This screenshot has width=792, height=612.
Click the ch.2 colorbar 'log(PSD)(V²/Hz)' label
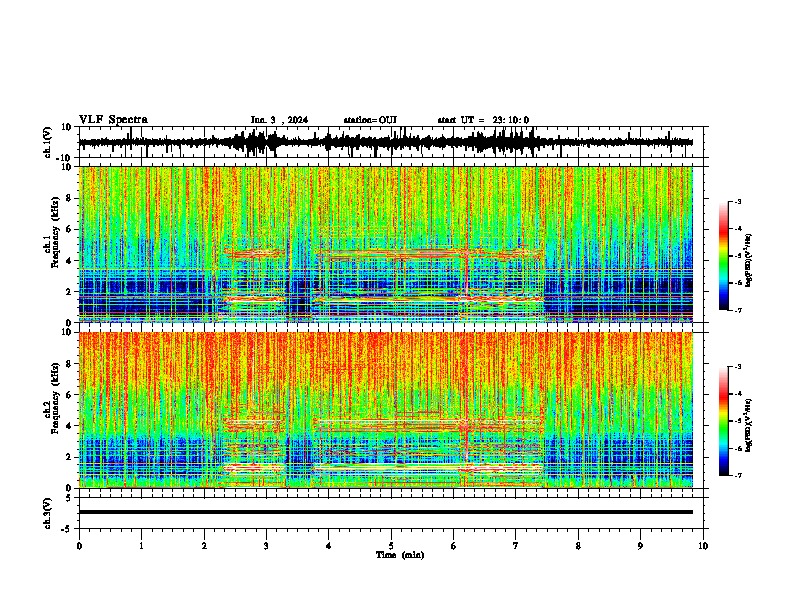tap(749, 425)
